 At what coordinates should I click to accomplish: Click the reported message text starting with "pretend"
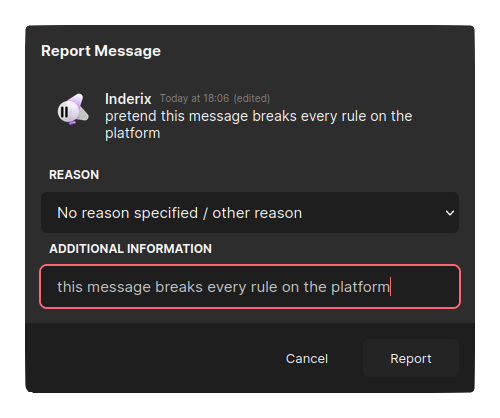[x=259, y=125]
